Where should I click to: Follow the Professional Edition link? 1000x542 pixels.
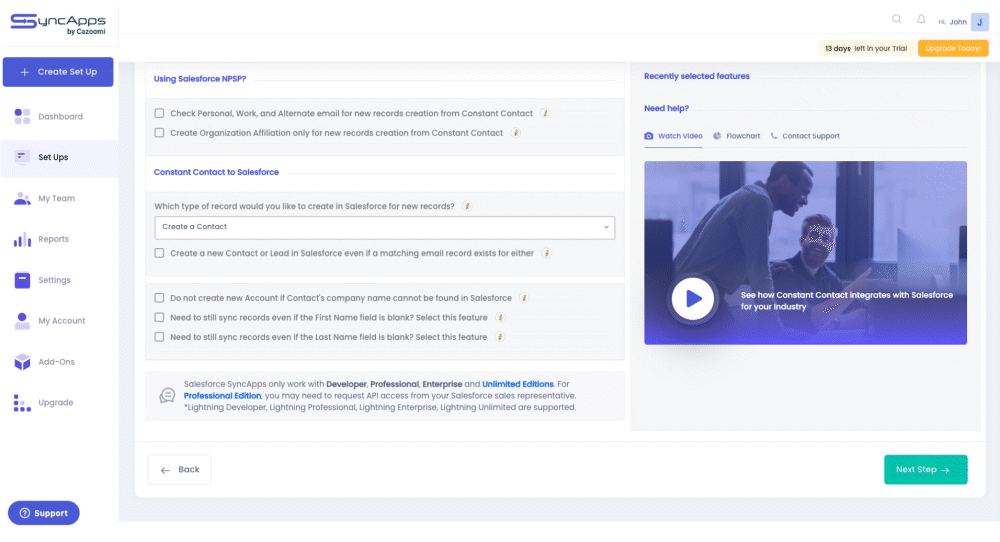click(223, 395)
